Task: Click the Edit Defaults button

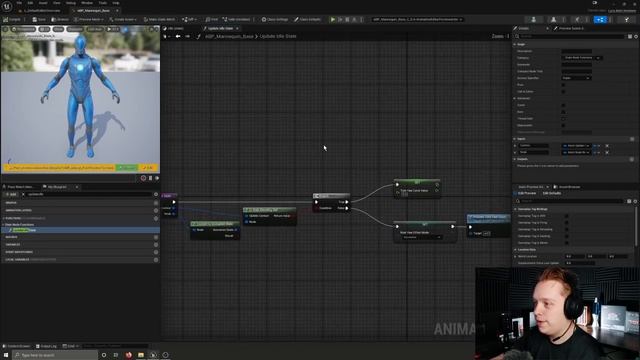Action: click(x=552, y=193)
